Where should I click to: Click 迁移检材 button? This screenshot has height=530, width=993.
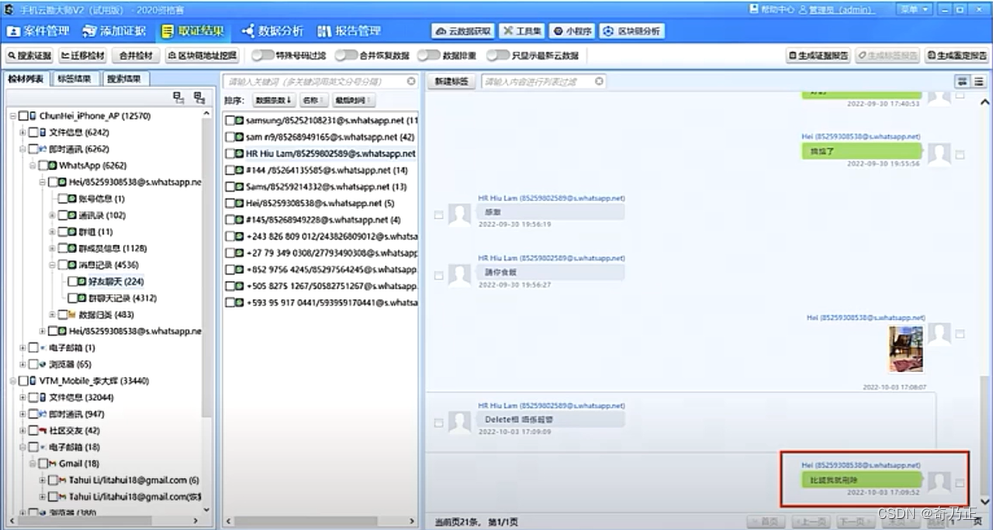(x=83, y=56)
